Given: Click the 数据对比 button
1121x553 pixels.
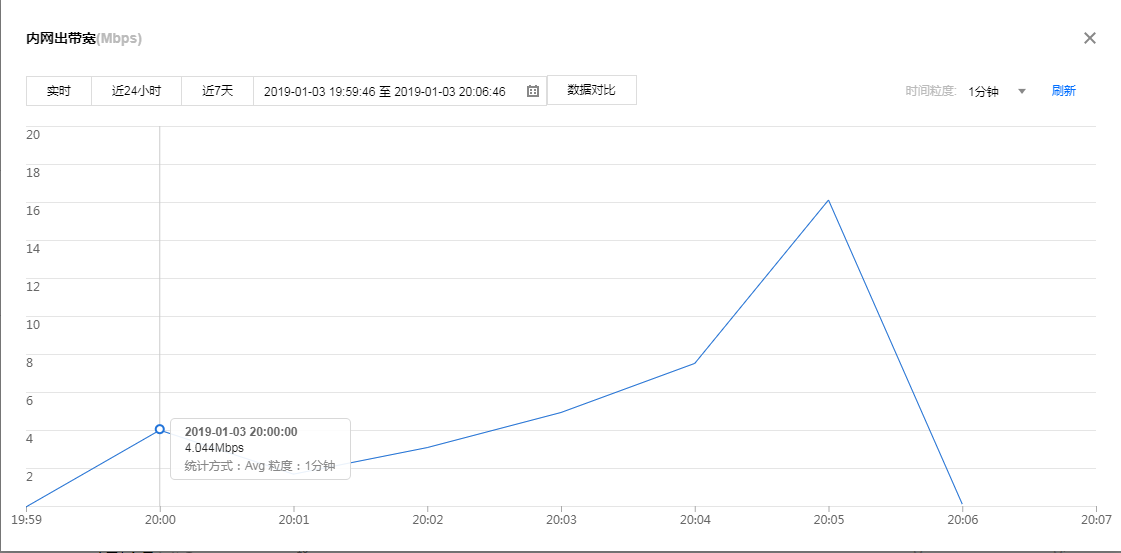Looking at the screenshot, I should tap(591, 90).
